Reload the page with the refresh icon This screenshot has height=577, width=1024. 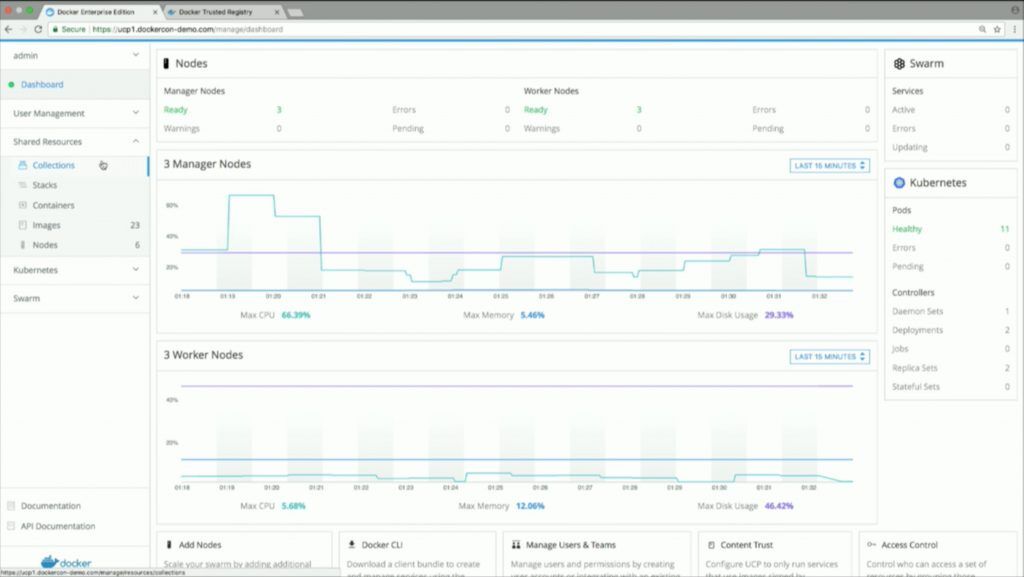click(x=38, y=29)
